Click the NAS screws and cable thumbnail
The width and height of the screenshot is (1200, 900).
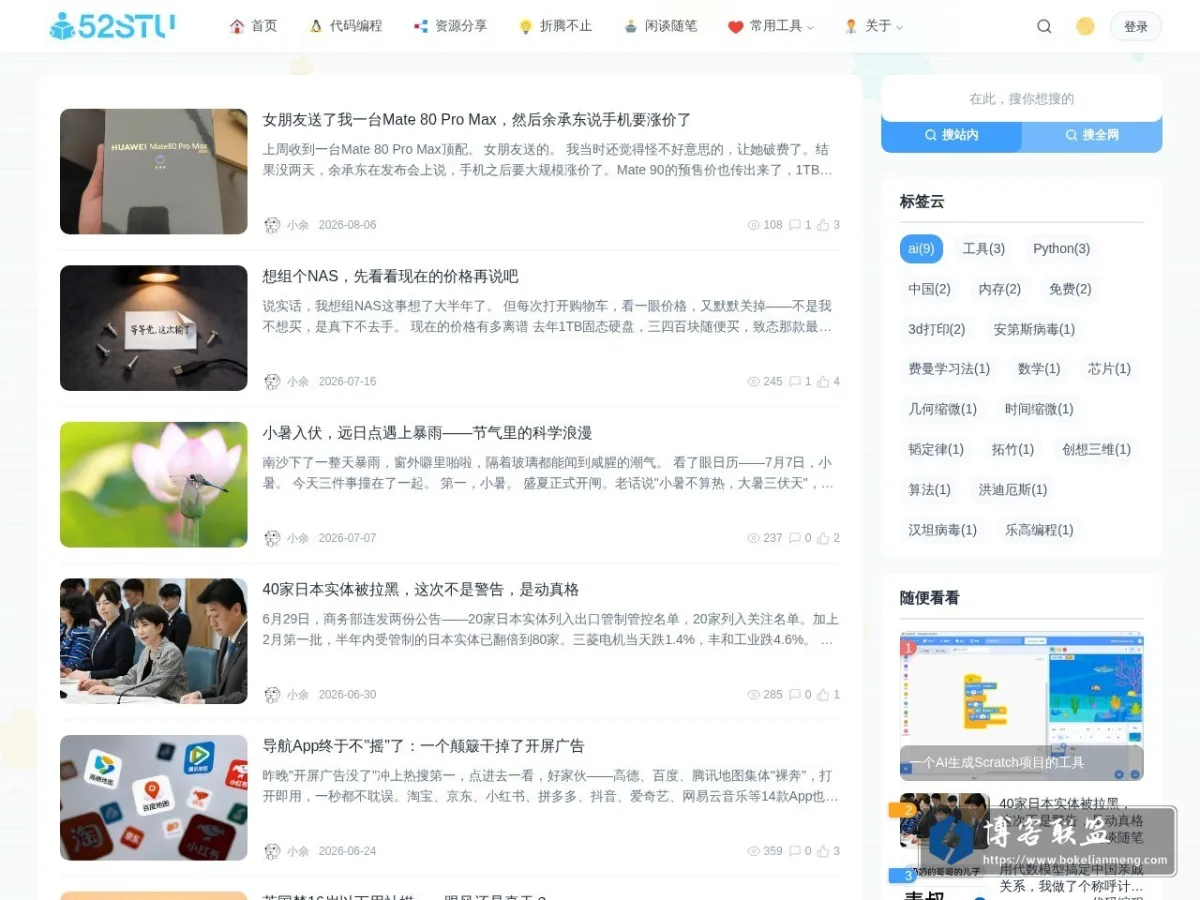[x=153, y=328]
